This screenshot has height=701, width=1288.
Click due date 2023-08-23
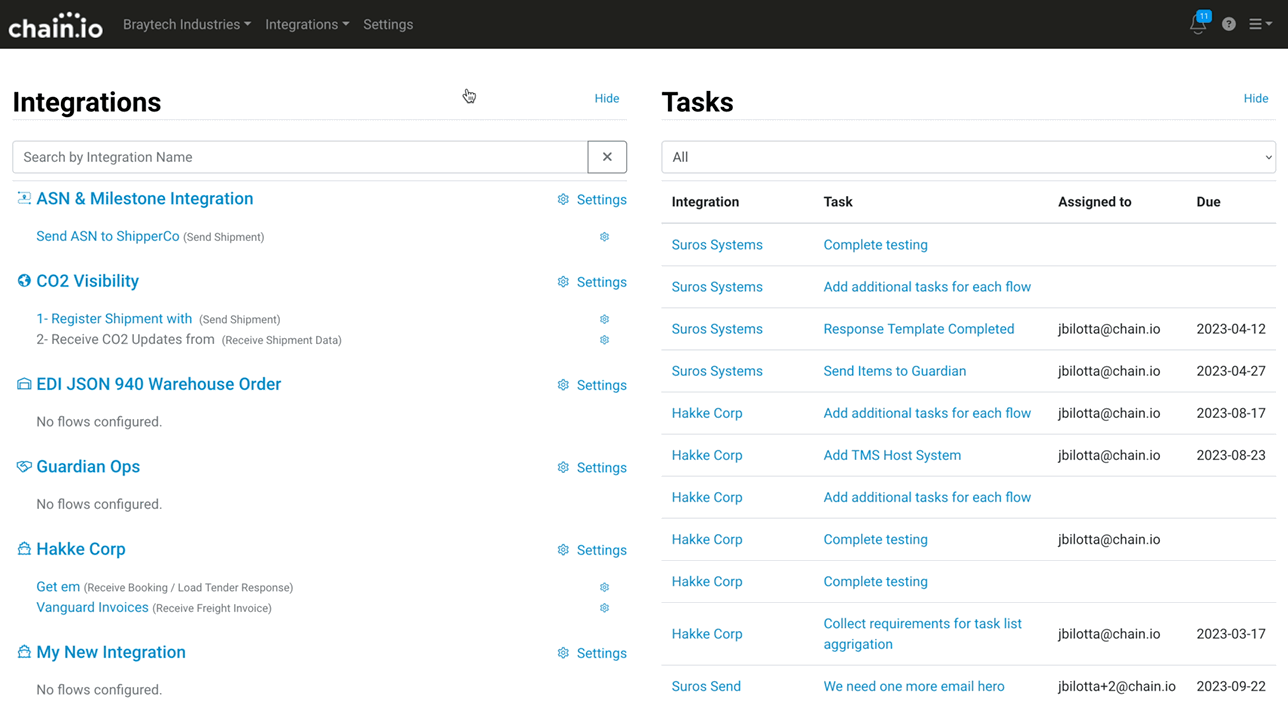click(1231, 455)
